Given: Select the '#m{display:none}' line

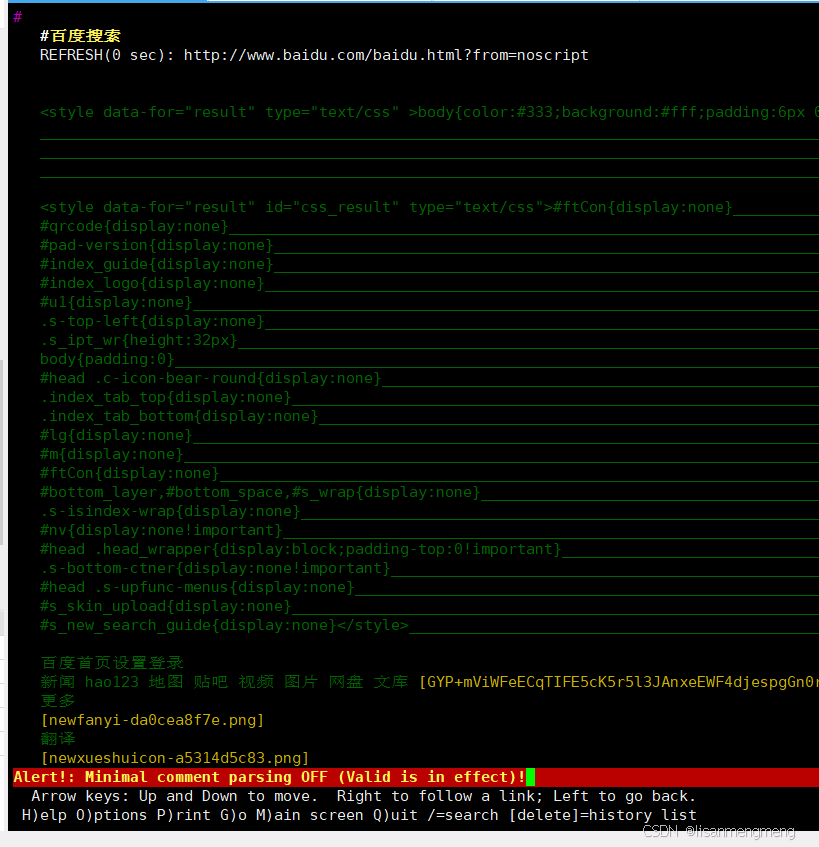Looking at the screenshot, I should pos(112,454).
